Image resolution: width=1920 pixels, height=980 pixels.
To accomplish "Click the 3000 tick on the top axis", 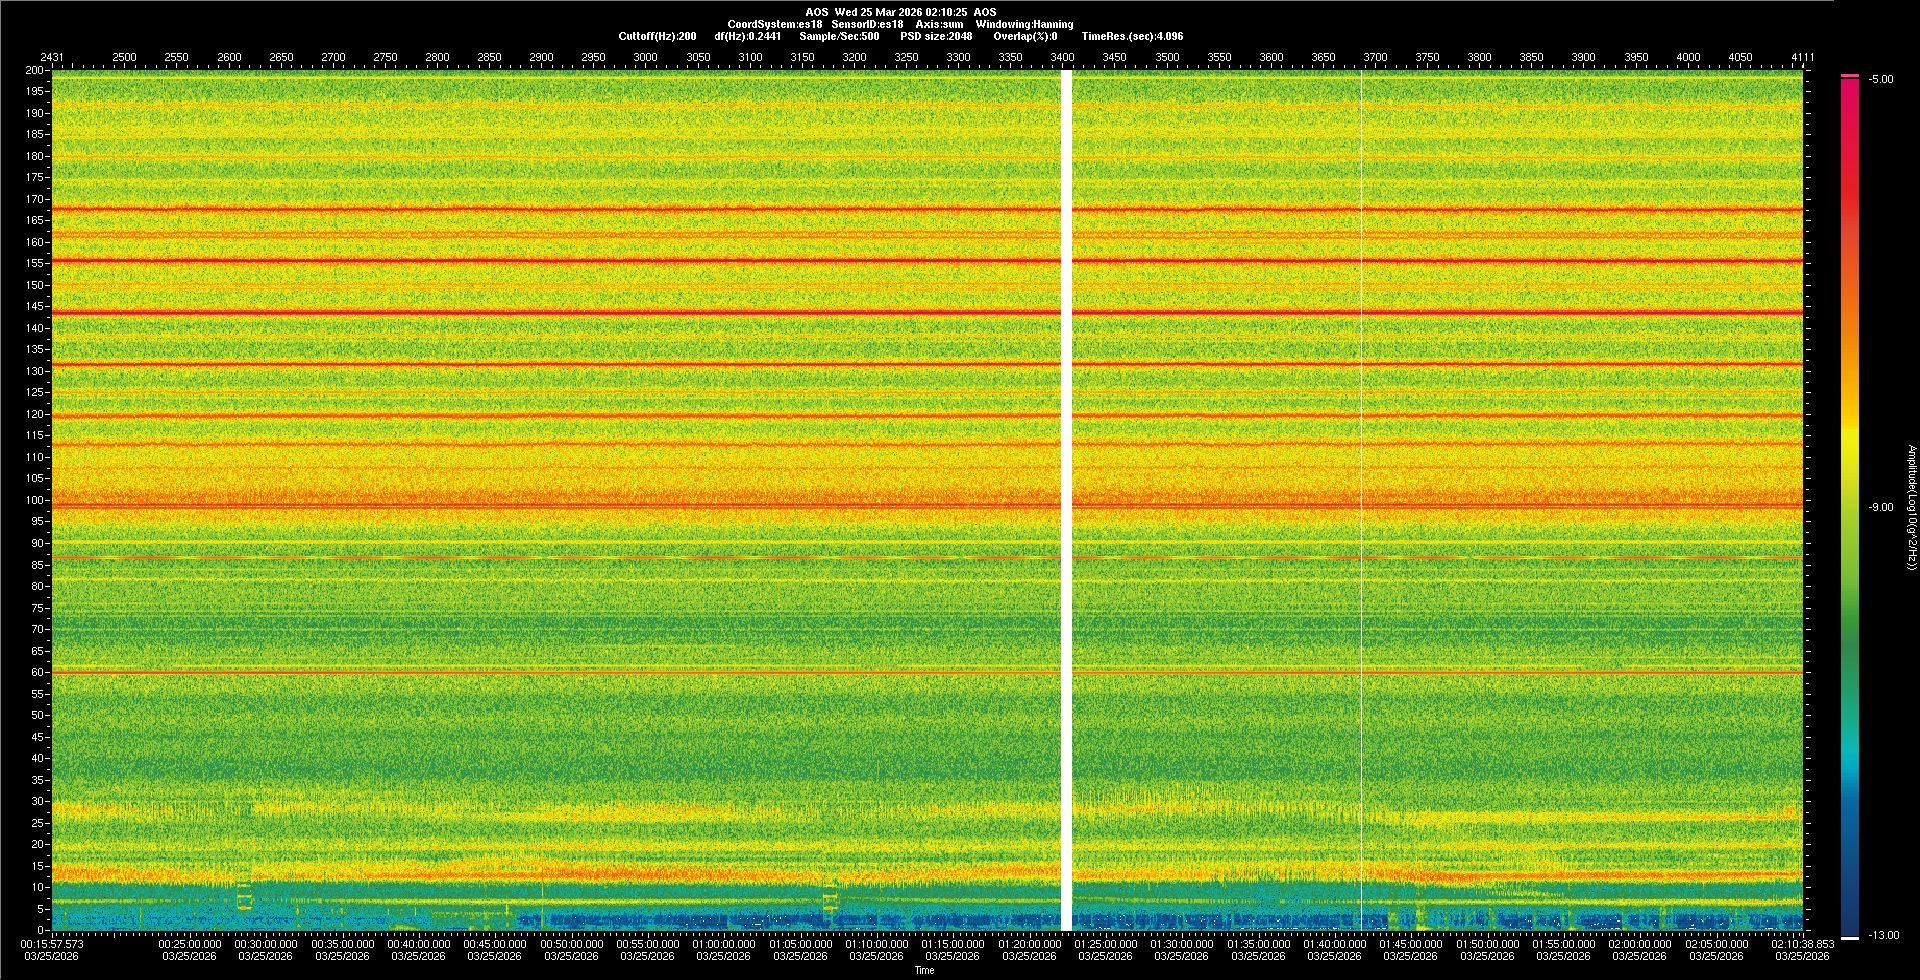I will (645, 57).
